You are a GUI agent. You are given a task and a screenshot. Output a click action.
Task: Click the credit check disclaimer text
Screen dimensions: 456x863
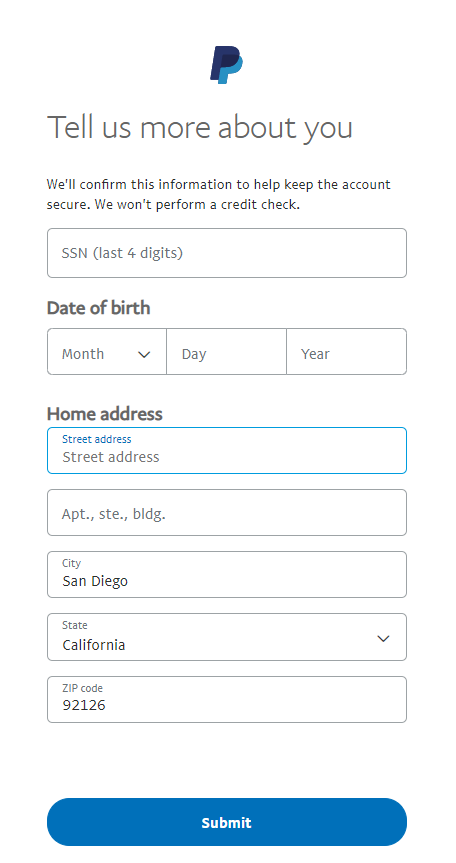pyautogui.click(x=218, y=194)
